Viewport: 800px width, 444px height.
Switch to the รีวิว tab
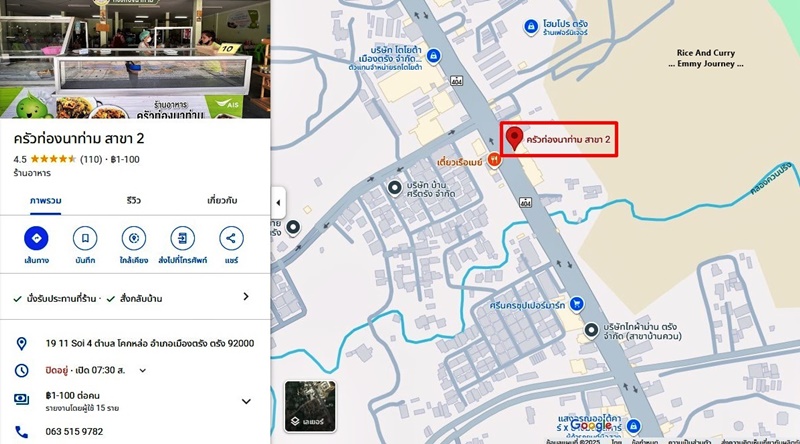(x=133, y=201)
